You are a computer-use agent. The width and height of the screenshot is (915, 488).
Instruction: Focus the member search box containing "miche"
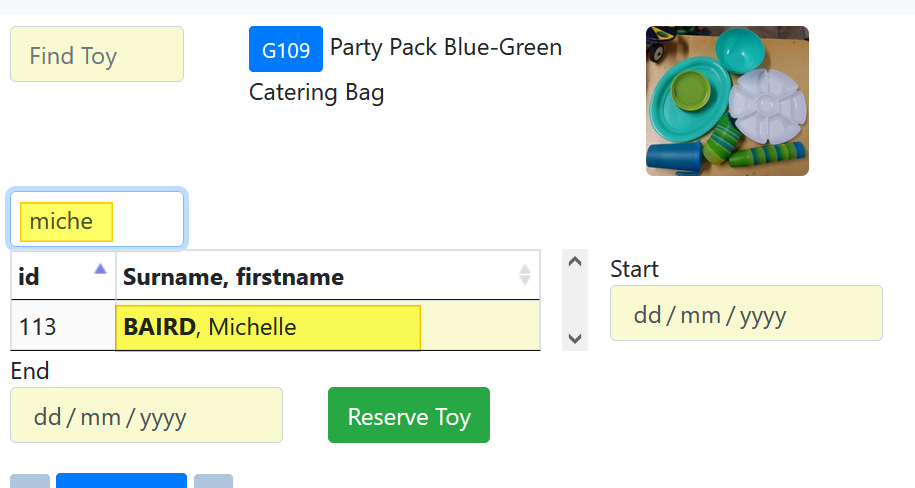point(97,221)
